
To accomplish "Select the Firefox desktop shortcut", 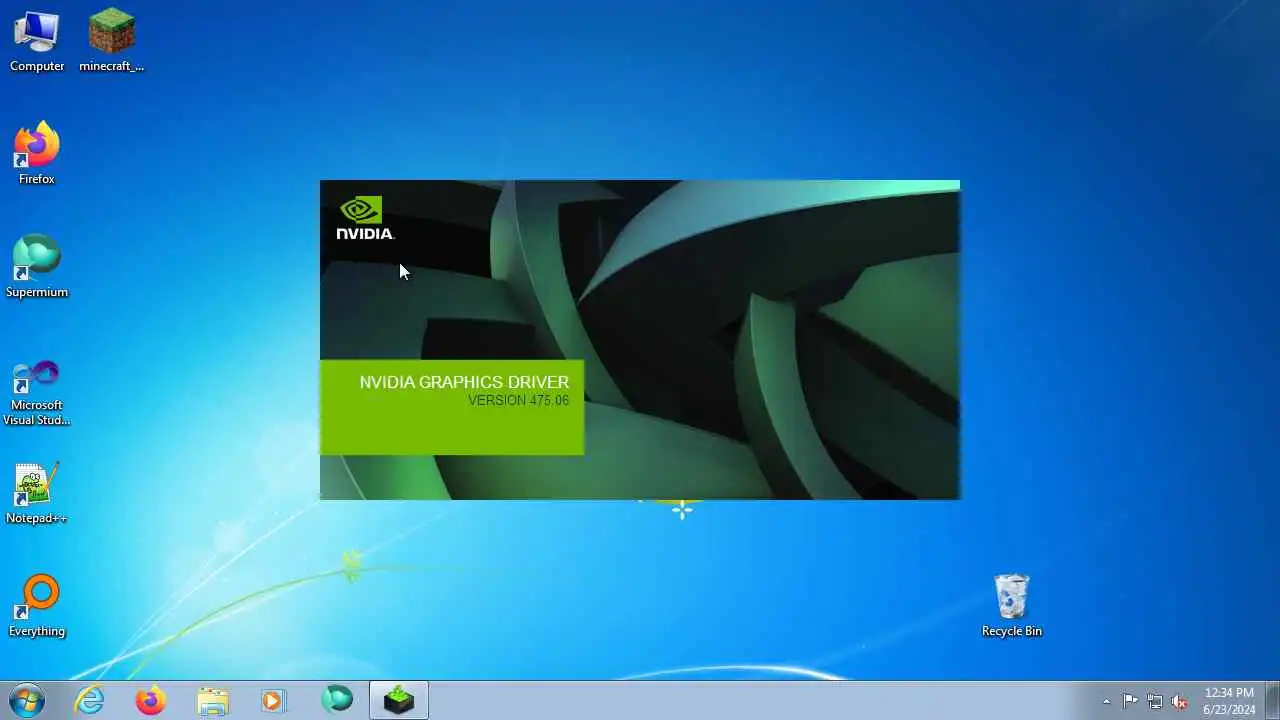I will point(37,154).
